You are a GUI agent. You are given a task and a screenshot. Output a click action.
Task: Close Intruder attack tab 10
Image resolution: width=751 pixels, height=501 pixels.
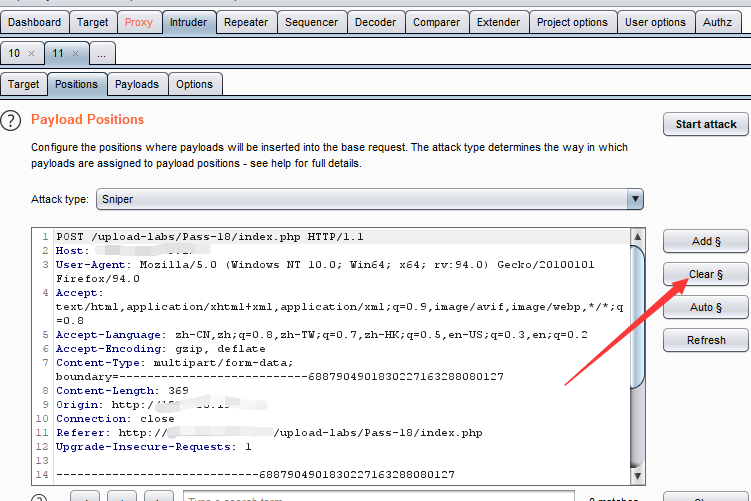point(32,53)
